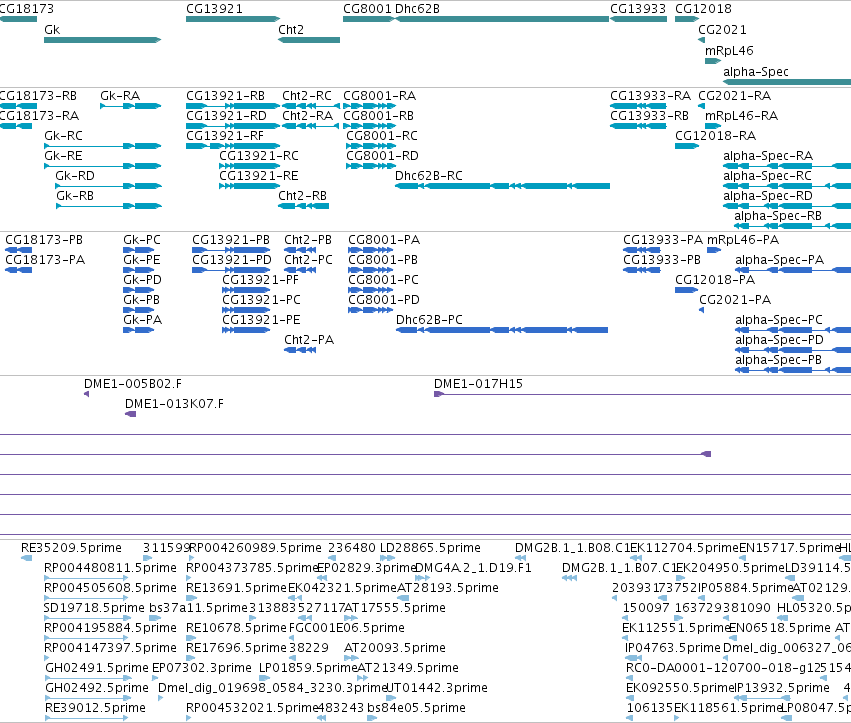Open BAC end DME1-013K07.F

click(174, 404)
